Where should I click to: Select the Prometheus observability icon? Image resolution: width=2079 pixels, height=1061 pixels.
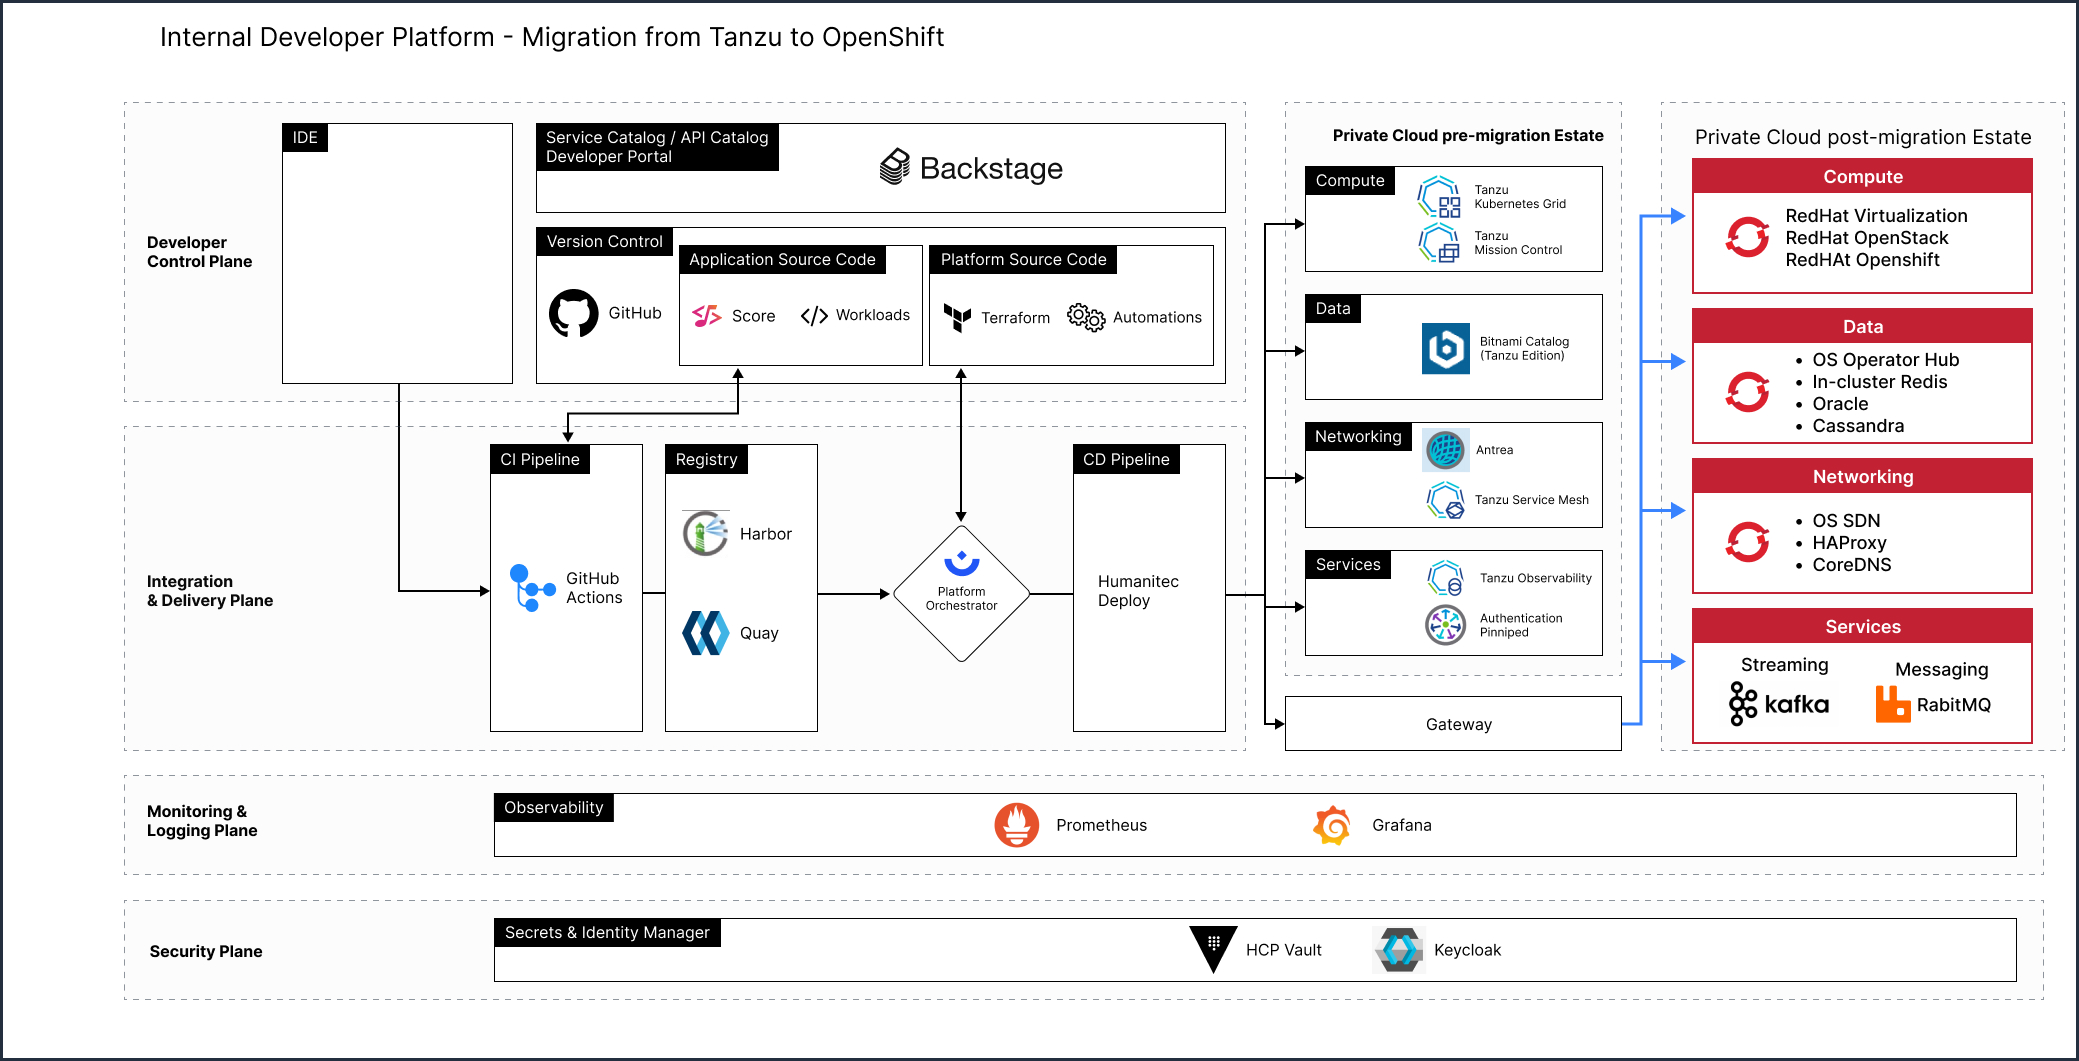(1017, 824)
